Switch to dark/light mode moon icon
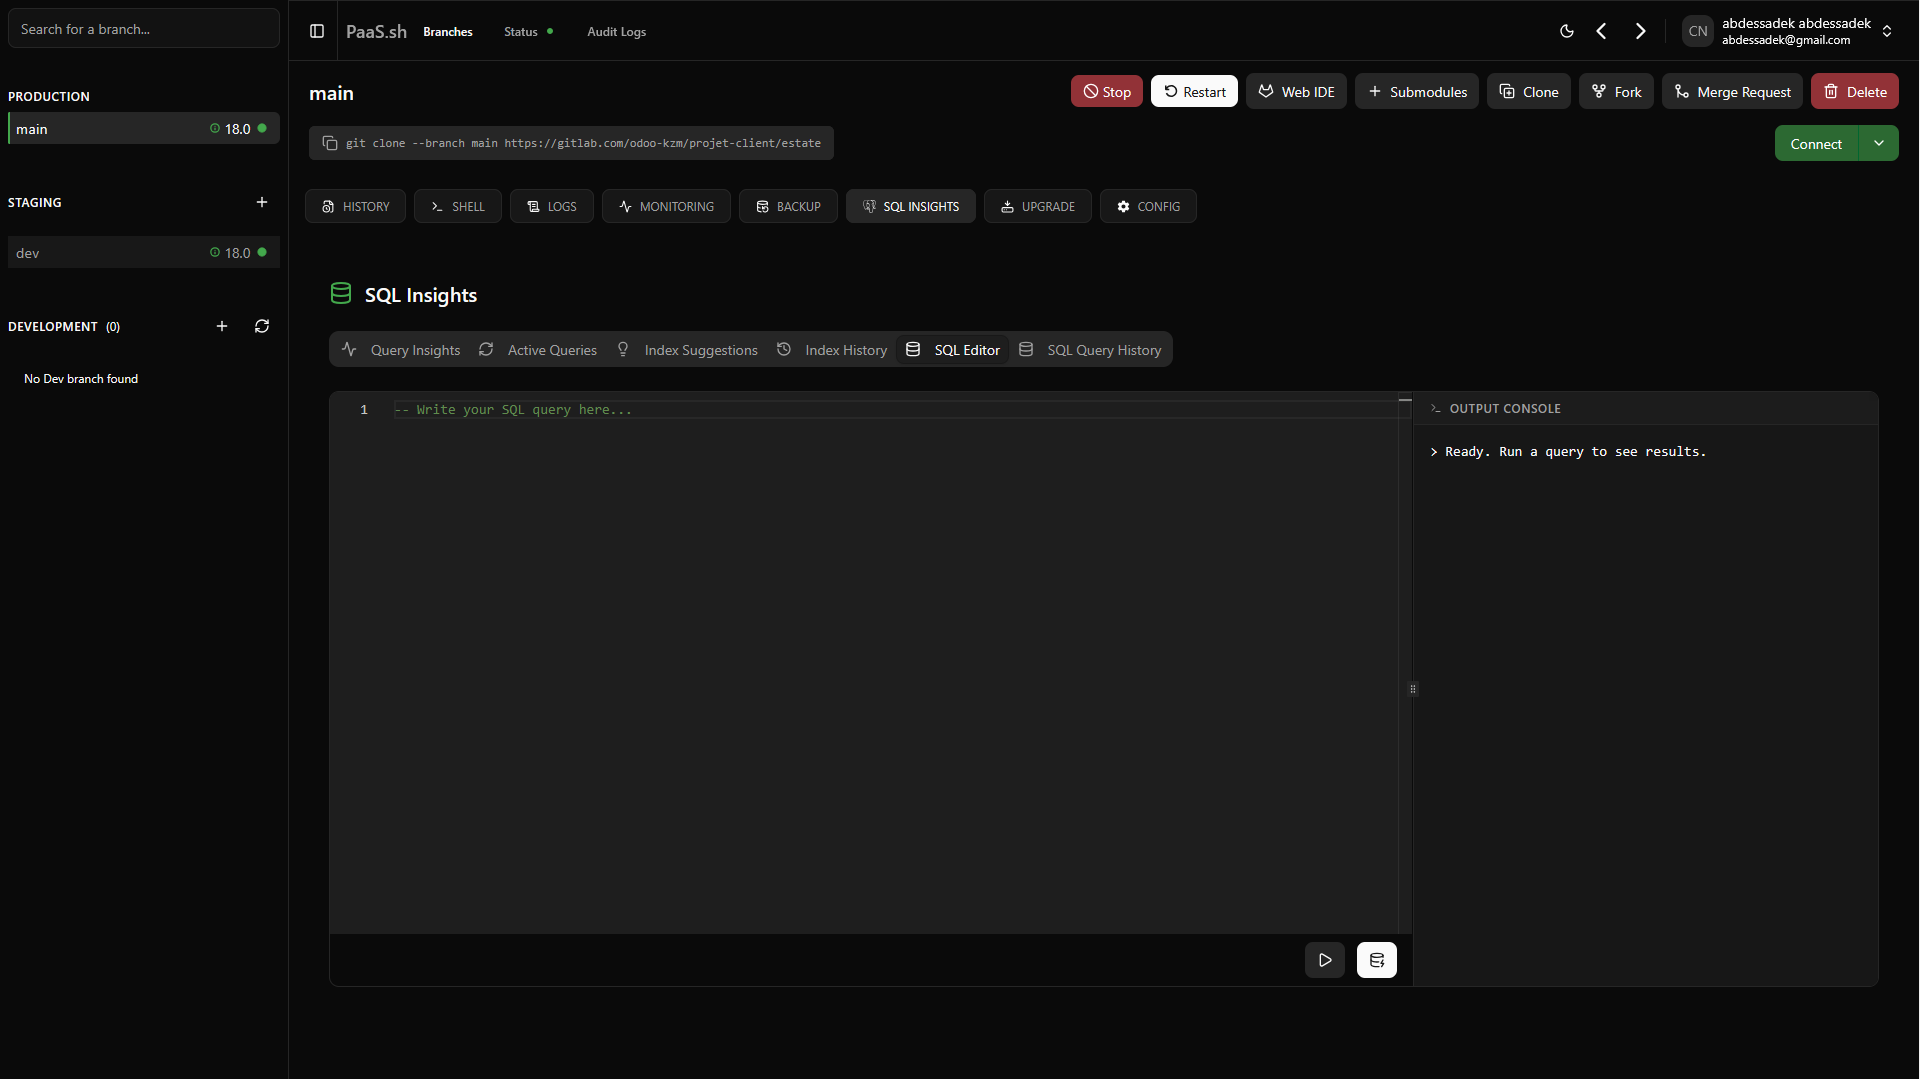 coord(1567,31)
